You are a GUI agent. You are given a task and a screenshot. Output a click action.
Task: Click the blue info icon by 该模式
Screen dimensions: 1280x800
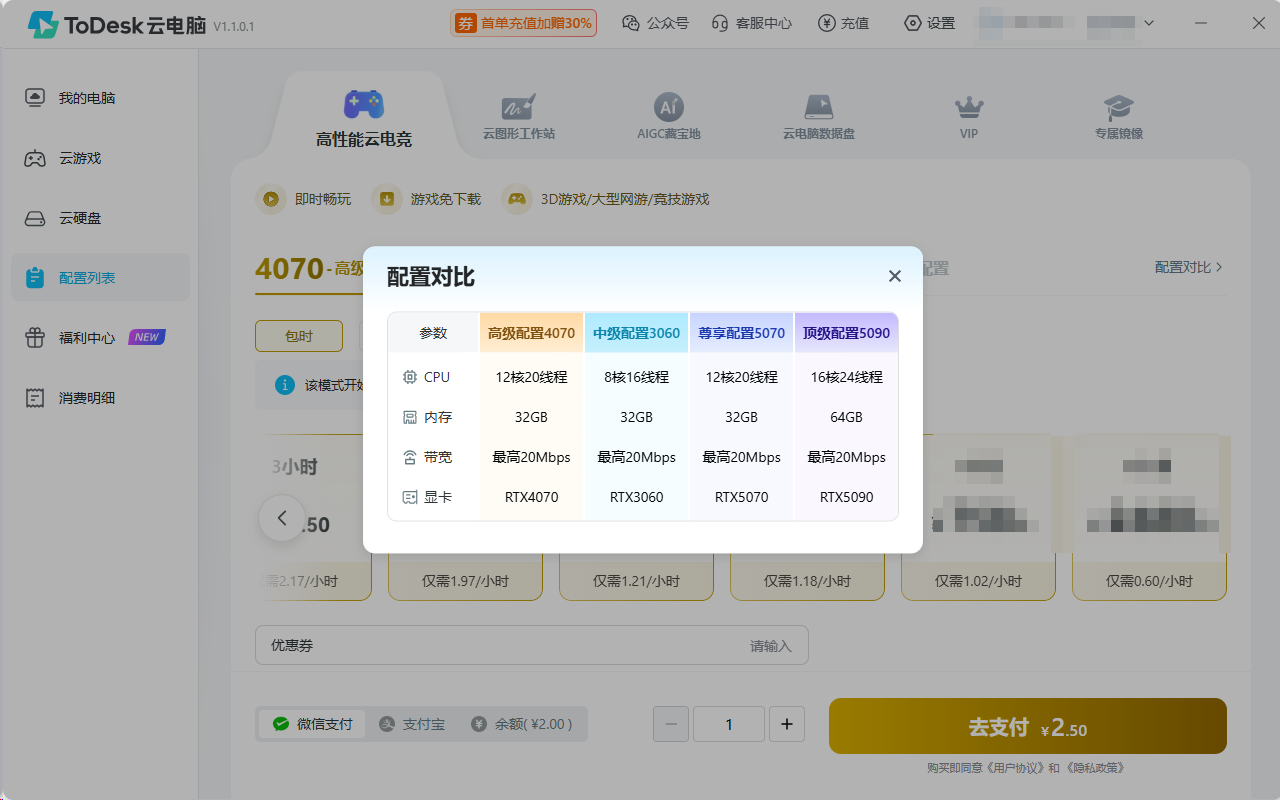[x=285, y=385]
